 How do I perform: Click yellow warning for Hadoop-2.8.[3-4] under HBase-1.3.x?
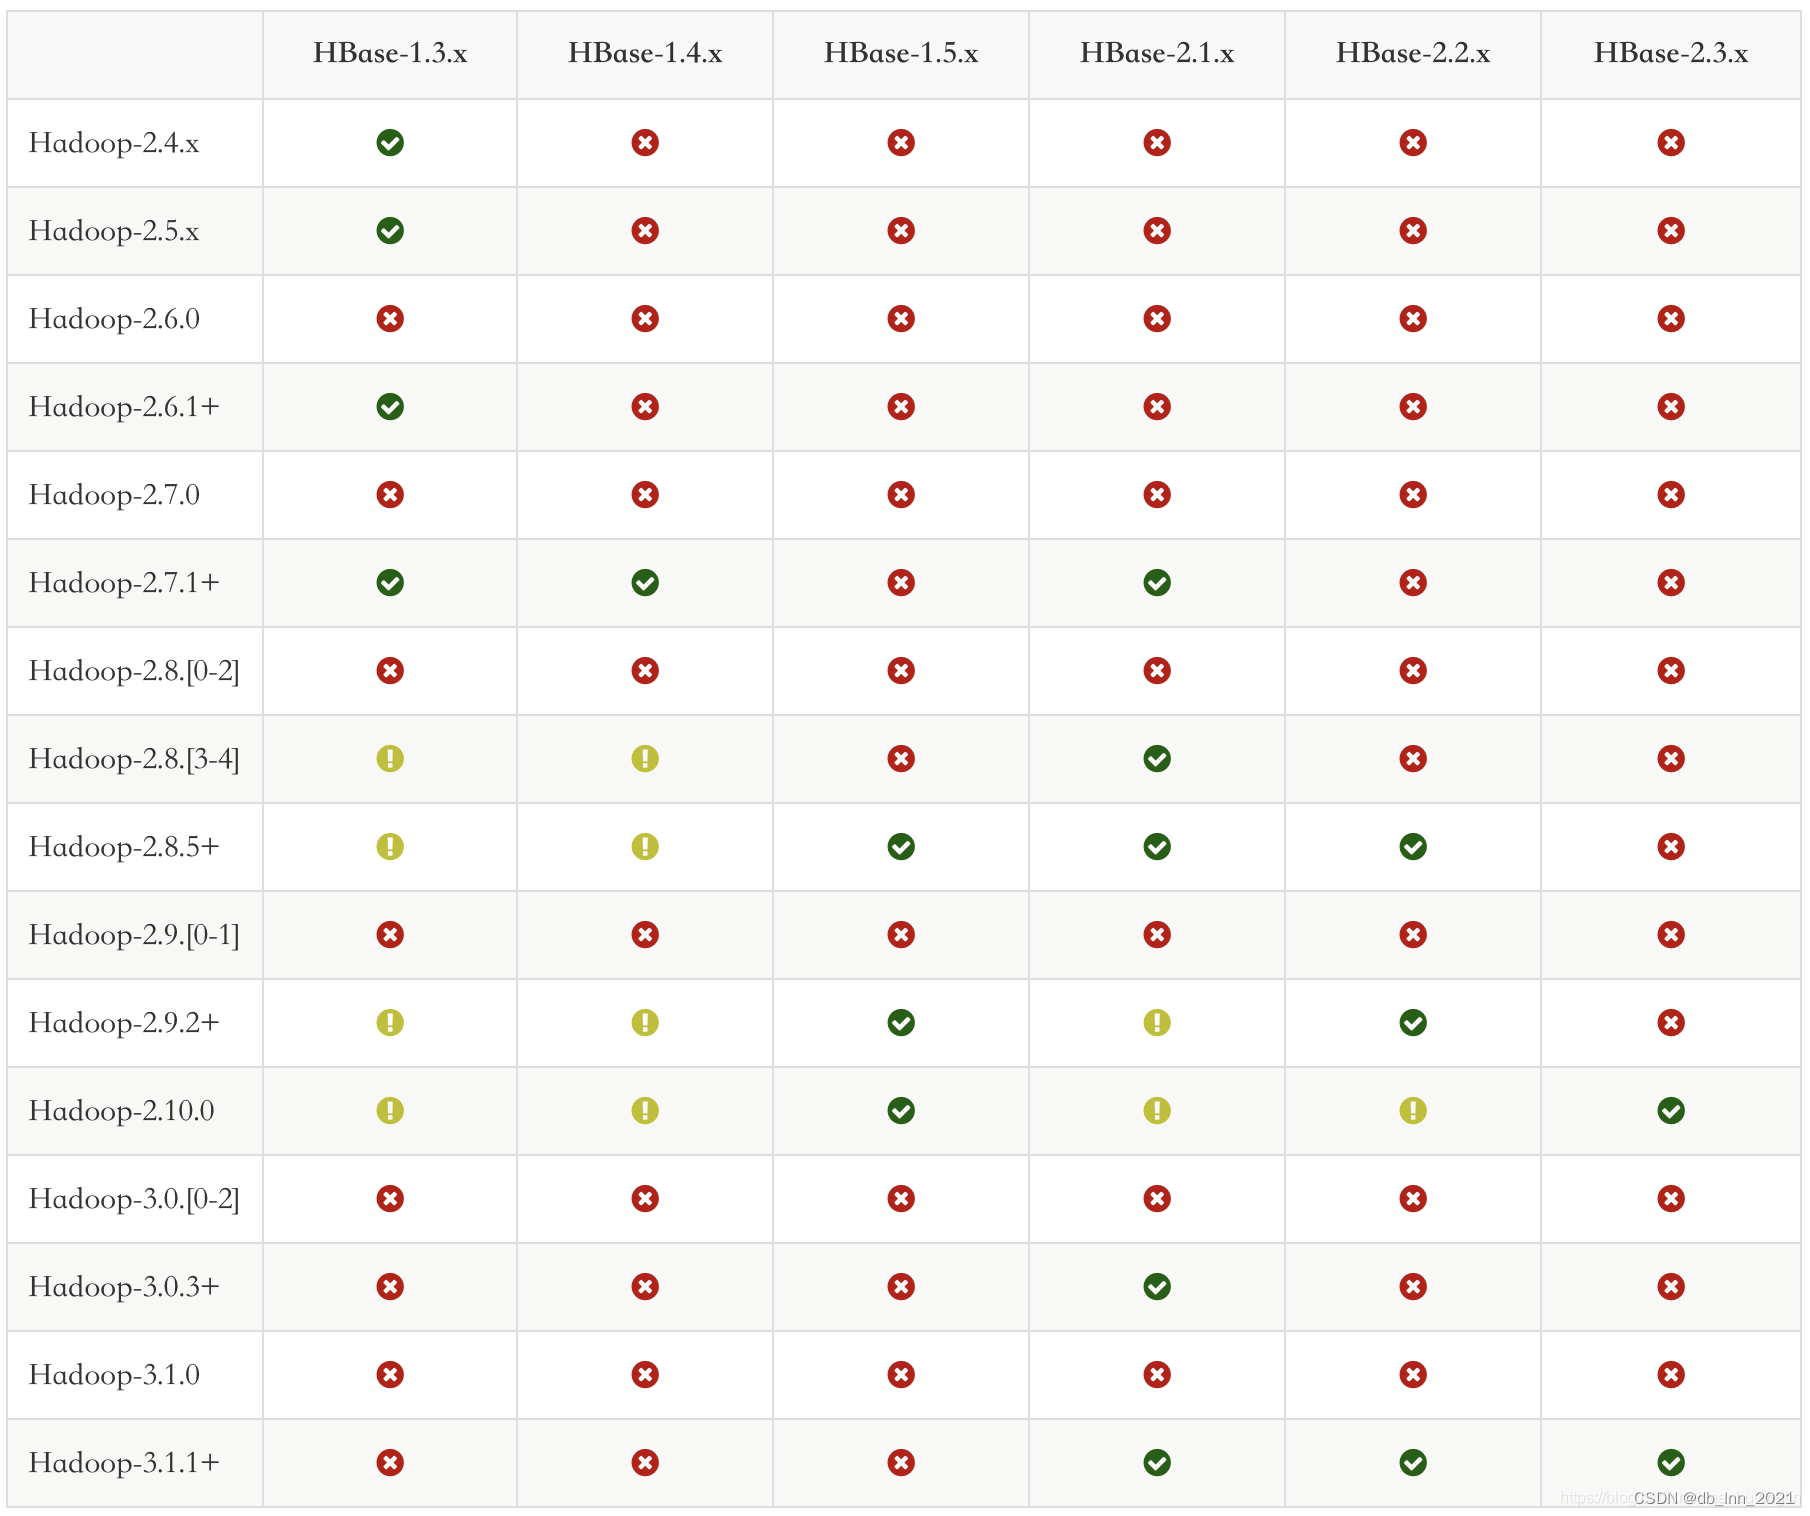pos(390,759)
